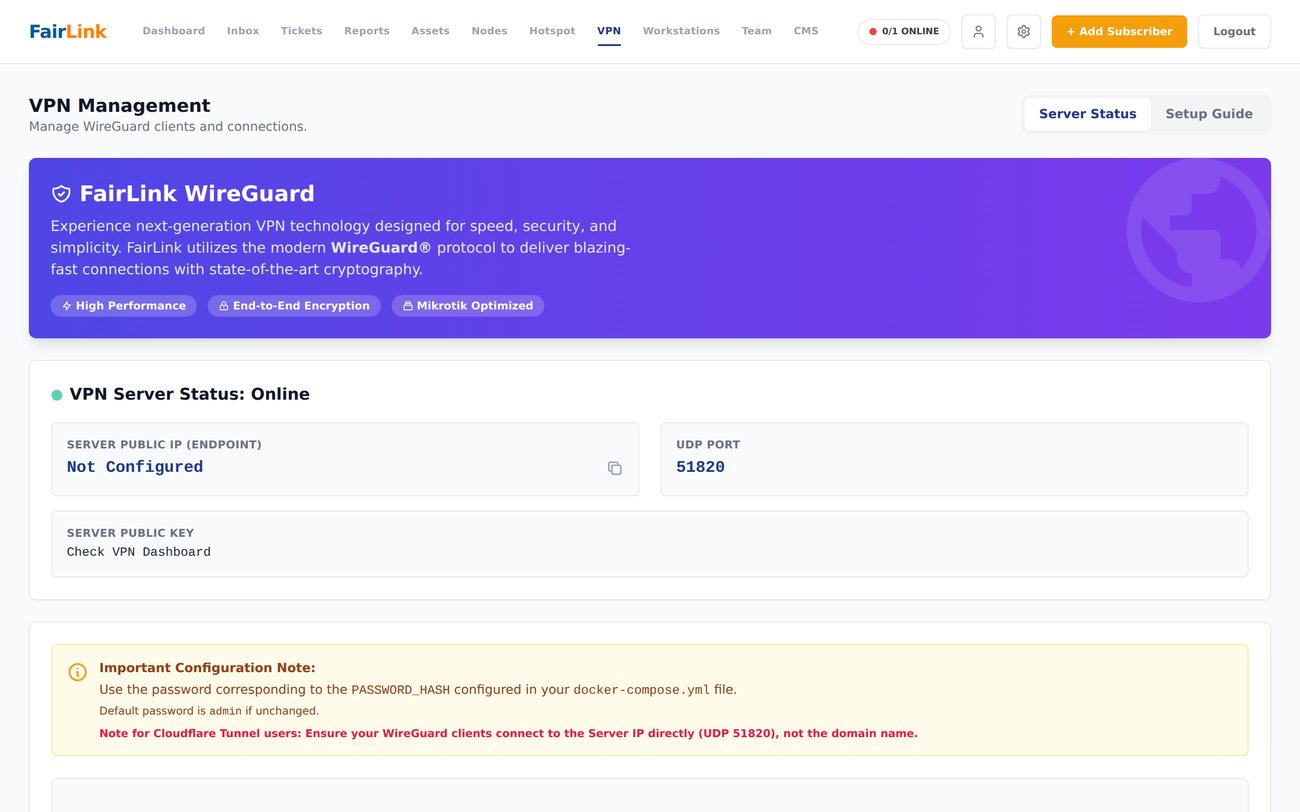Click the Check VPN Dashboard key text
The width and height of the screenshot is (1300, 812).
[139, 552]
